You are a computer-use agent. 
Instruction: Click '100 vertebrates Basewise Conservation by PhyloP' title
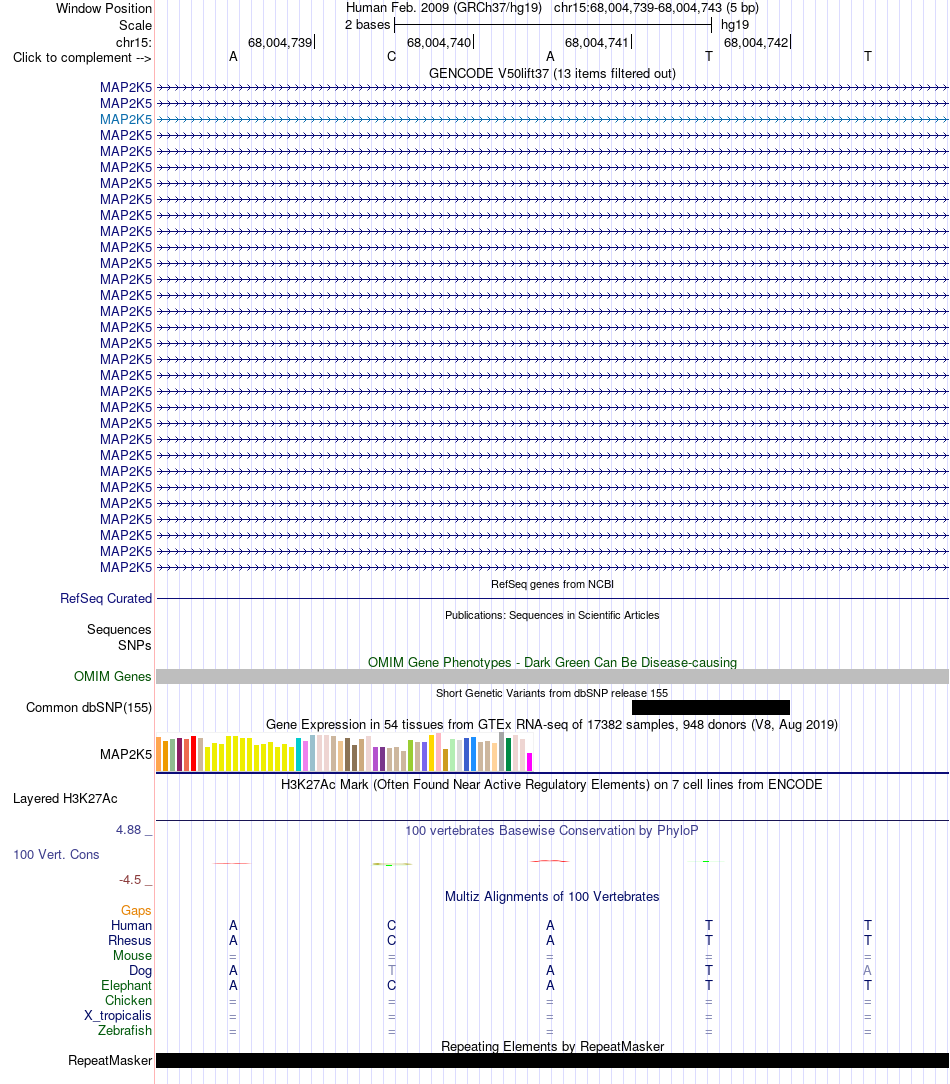coord(552,831)
